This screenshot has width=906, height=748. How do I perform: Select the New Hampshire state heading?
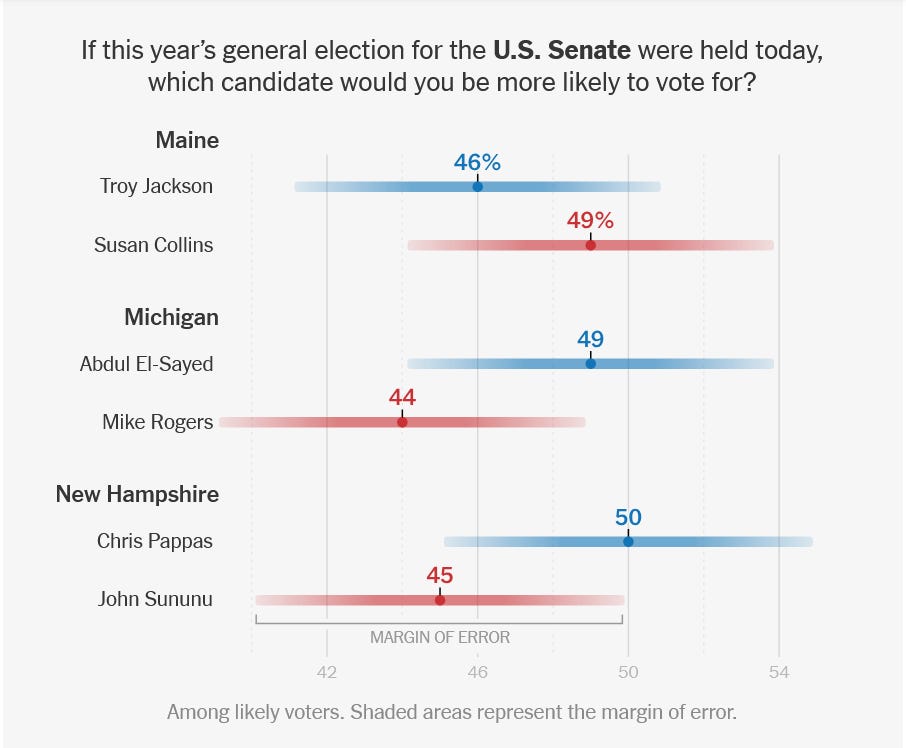138,494
